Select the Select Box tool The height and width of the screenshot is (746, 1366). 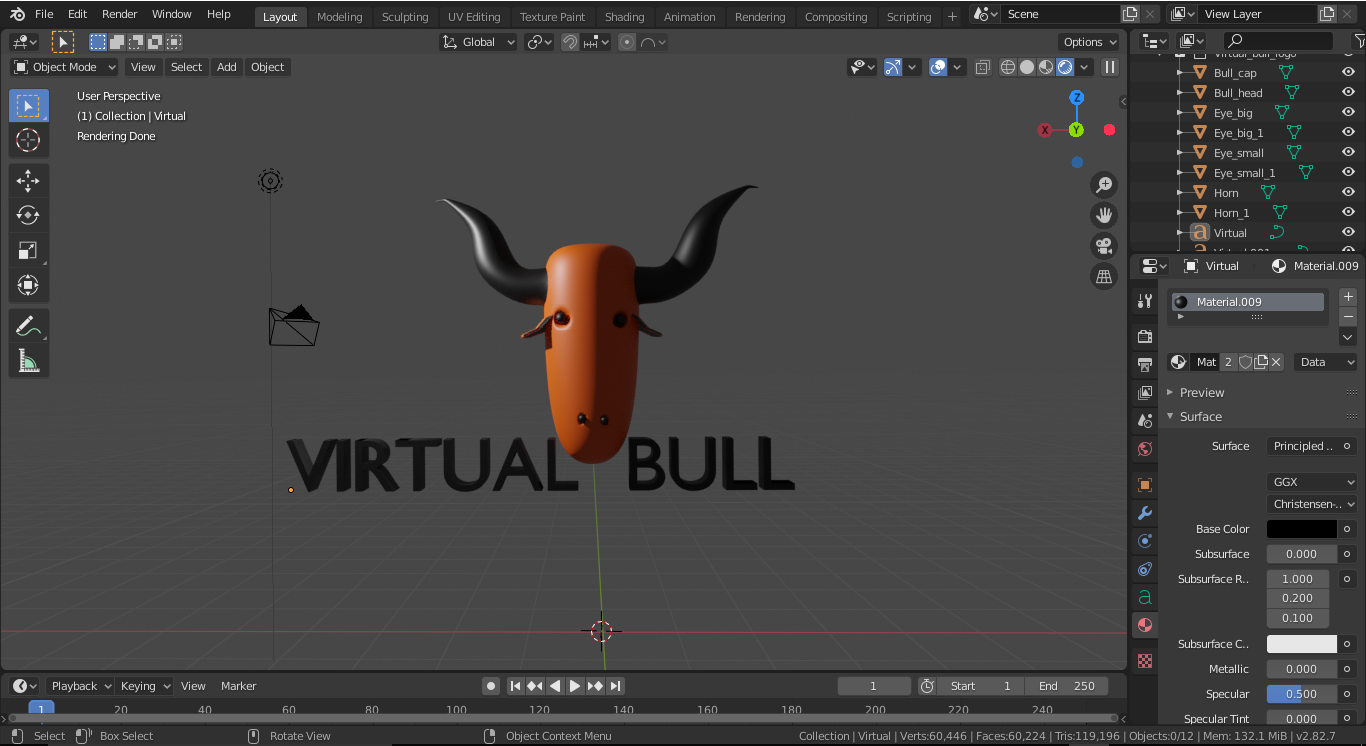click(29, 105)
